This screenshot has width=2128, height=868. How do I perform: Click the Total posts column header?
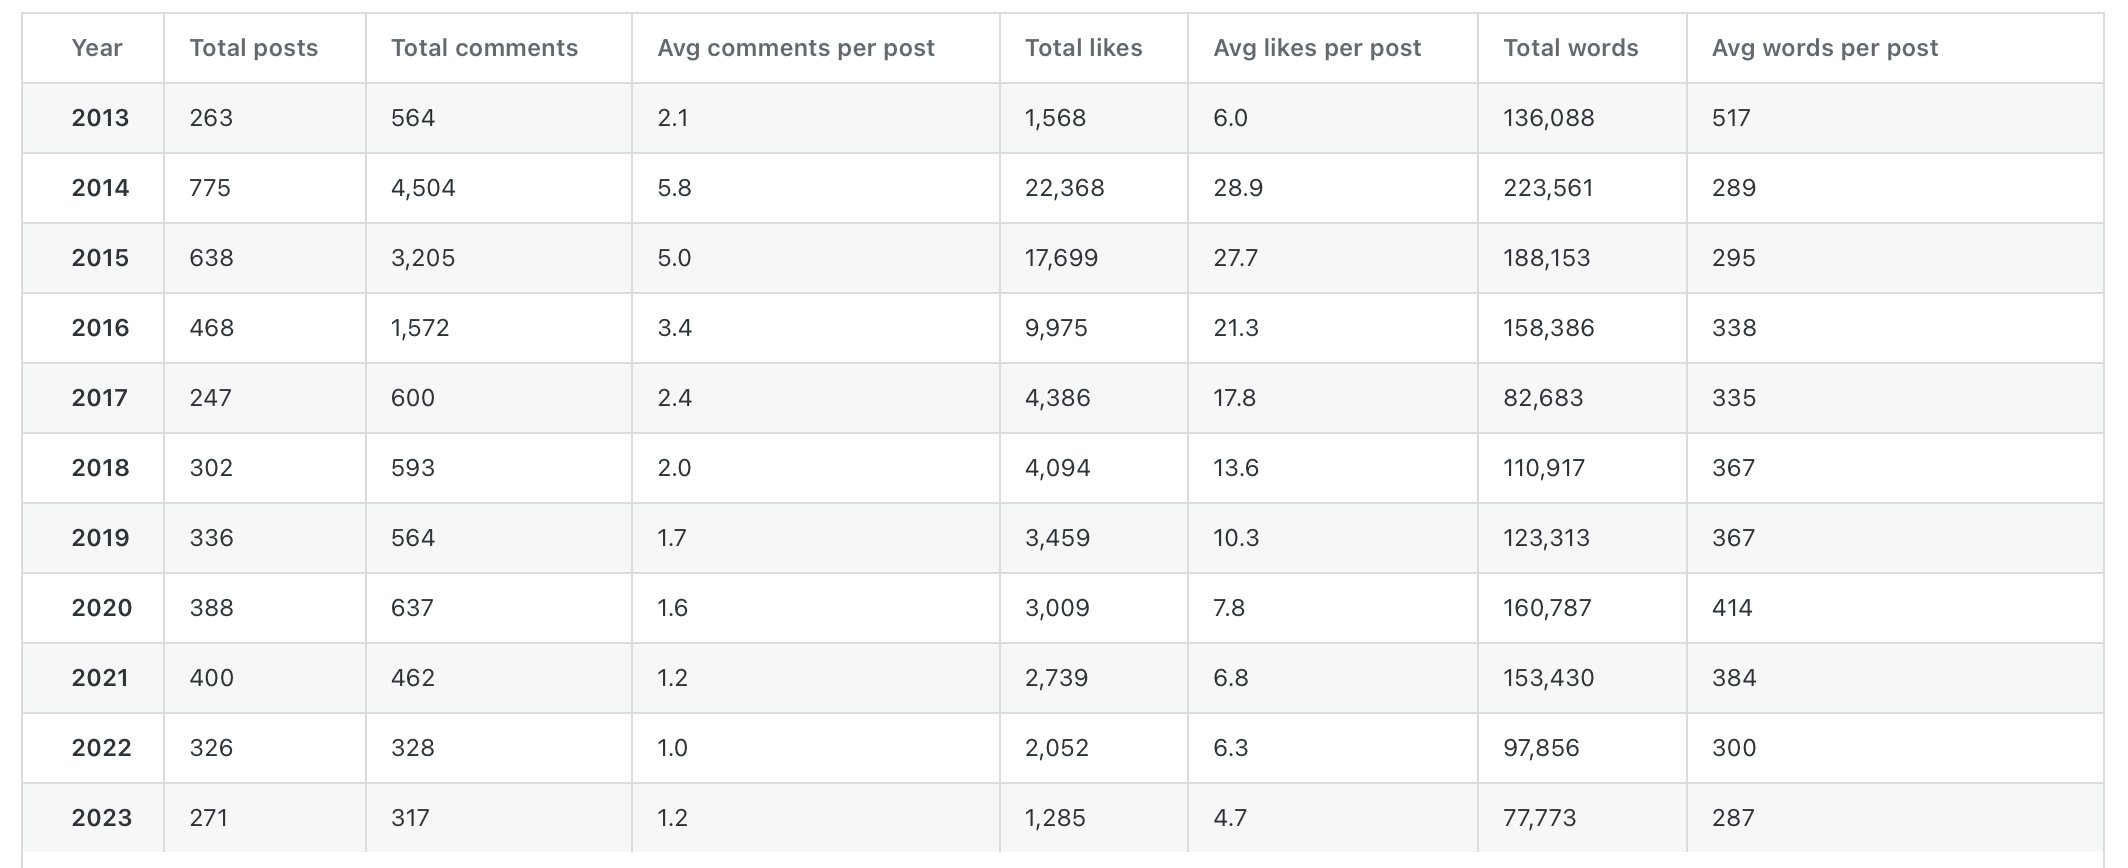[254, 48]
